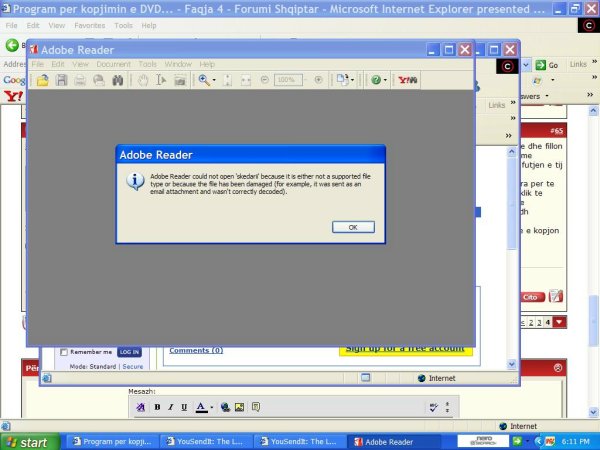The image size is (600, 450).
Task: Click the Insert Image icon in editor
Action: point(240,407)
